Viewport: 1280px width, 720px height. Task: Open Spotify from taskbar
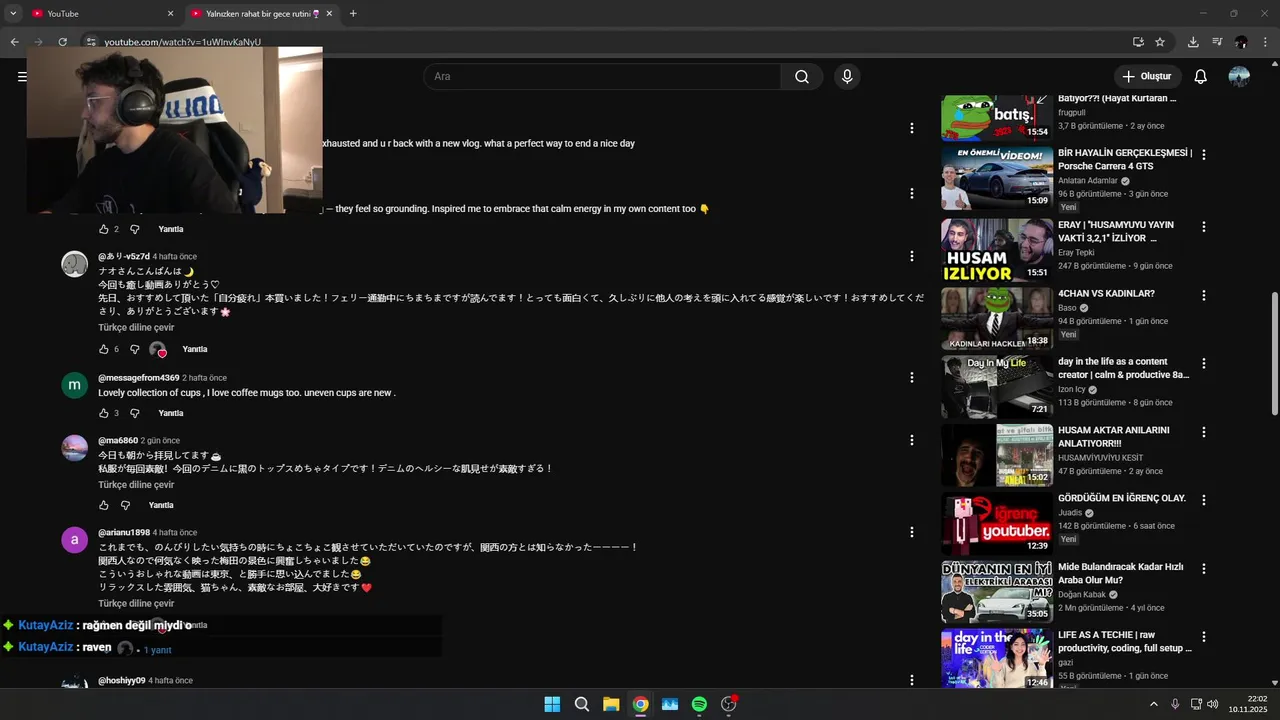699,704
